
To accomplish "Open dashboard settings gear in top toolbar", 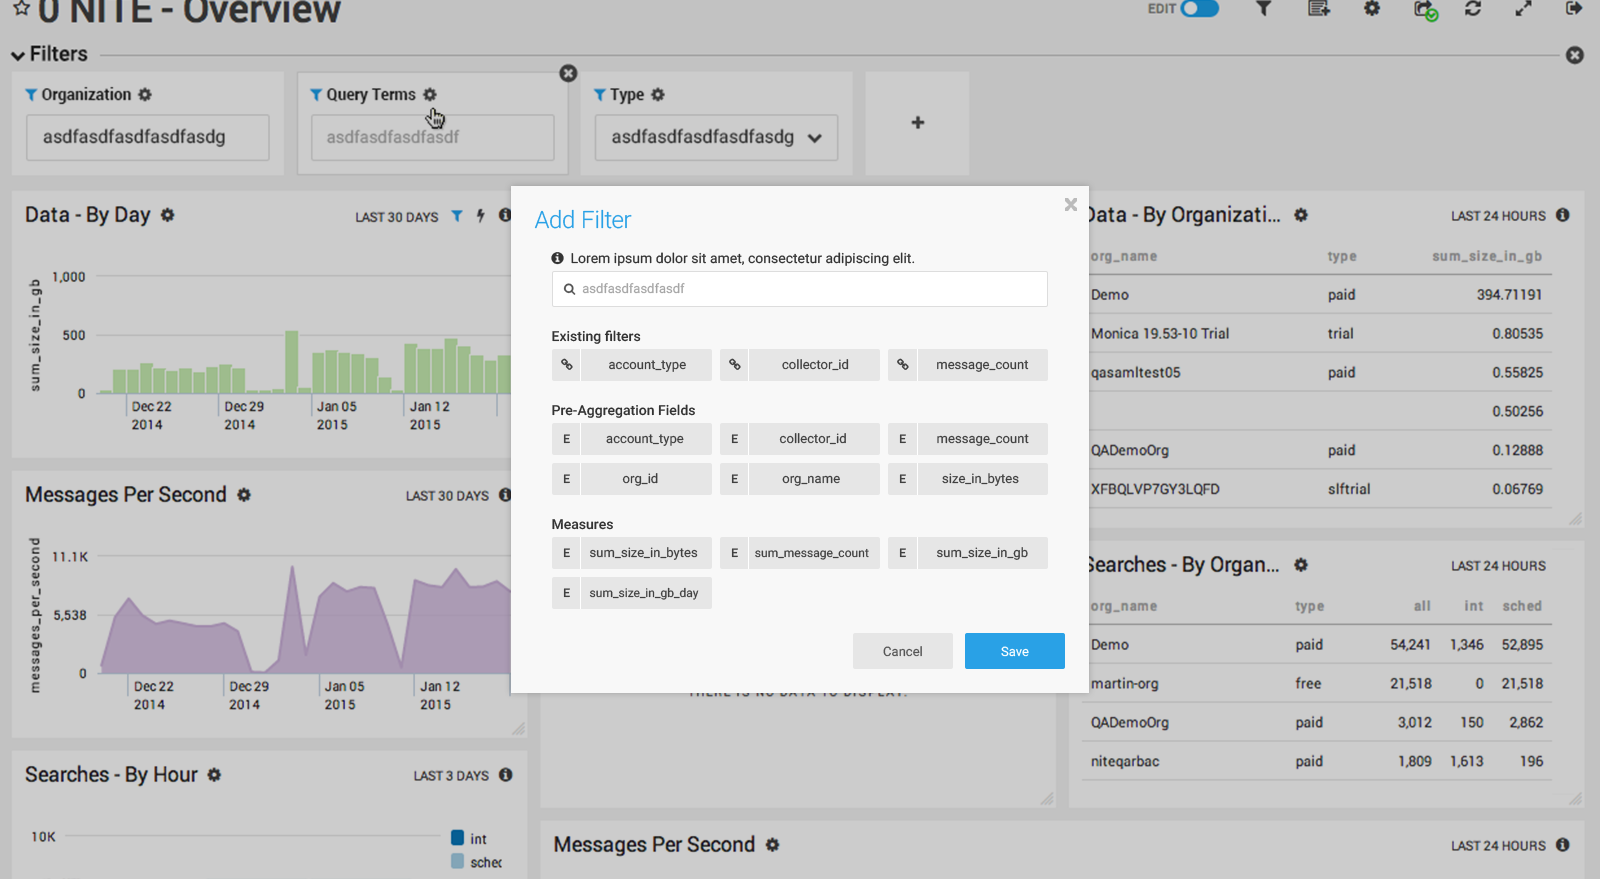I will pos(1372,8).
